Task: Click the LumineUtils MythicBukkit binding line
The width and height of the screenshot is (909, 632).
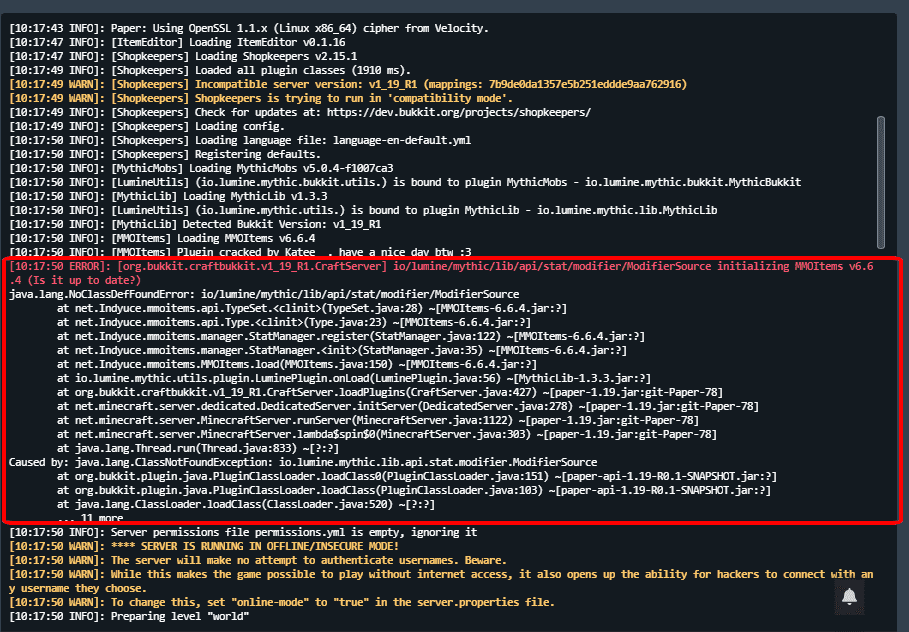Action: pos(405,183)
